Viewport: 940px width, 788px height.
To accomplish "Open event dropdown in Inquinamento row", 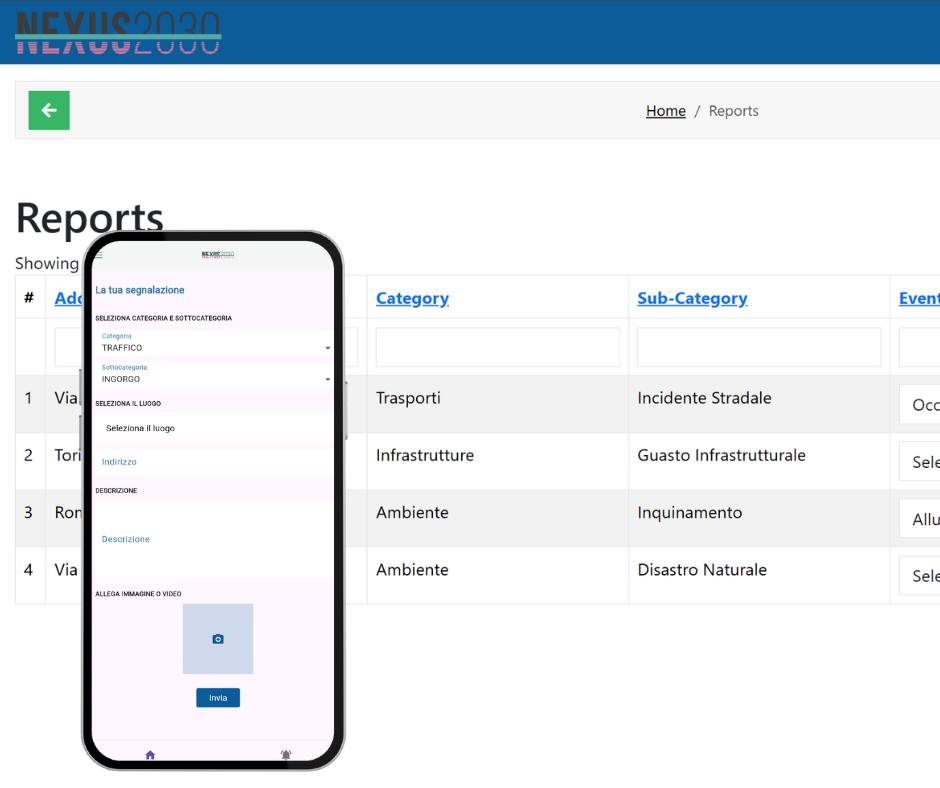I will tap(919, 518).
